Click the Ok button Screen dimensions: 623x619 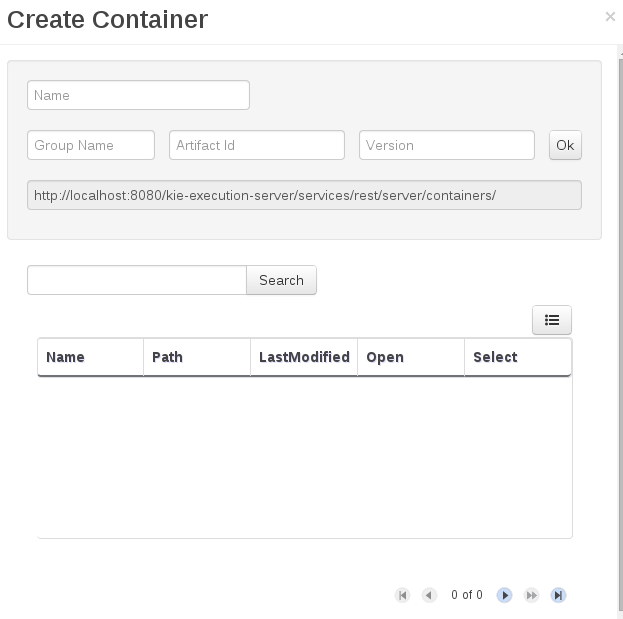(x=565, y=145)
